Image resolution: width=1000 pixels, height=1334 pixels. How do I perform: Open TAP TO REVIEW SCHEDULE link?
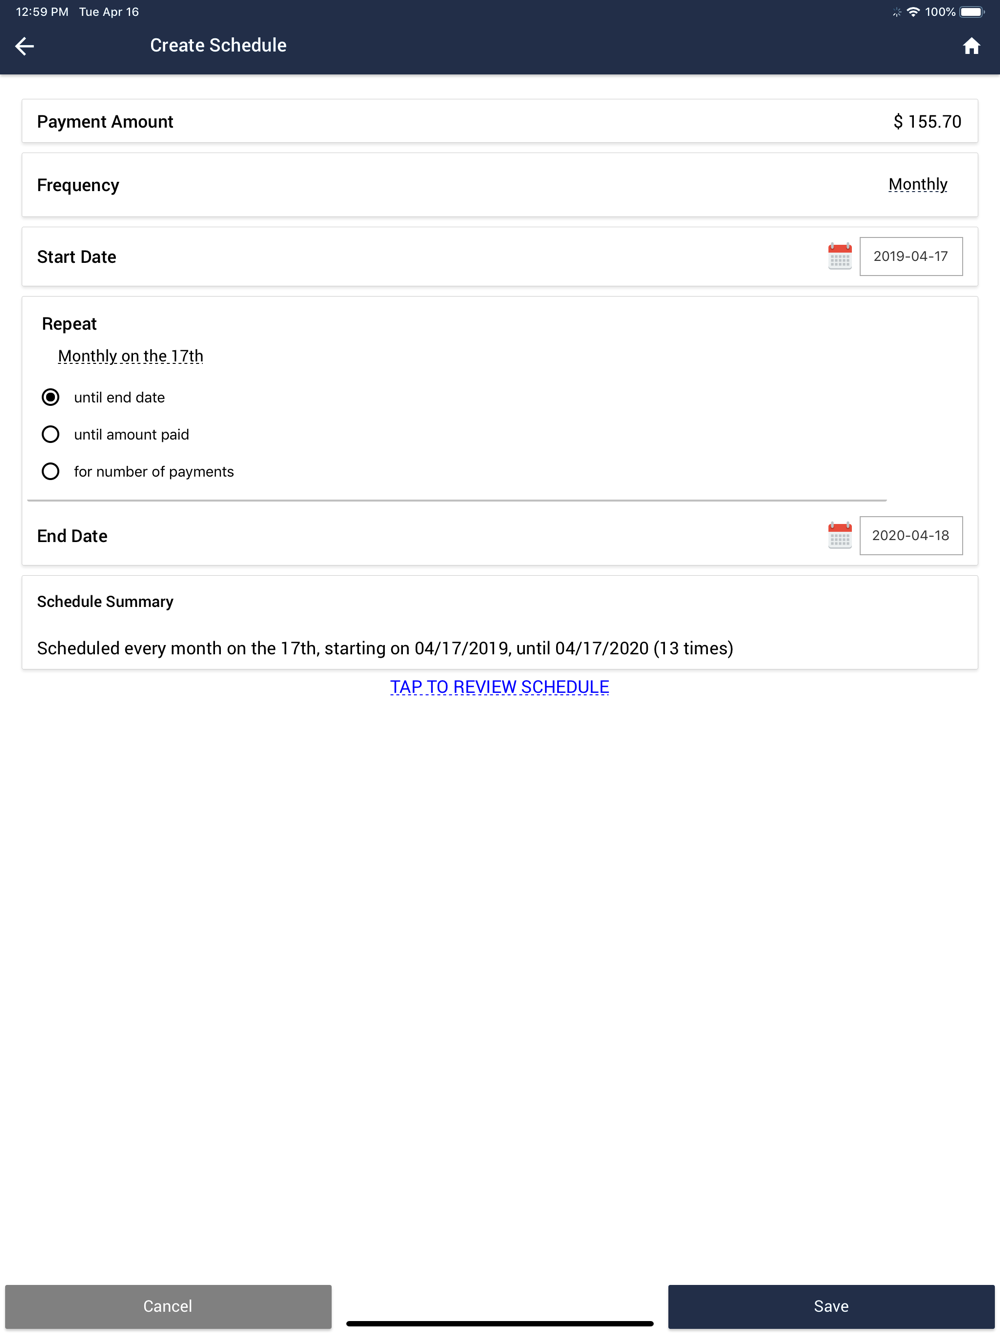click(499, 687)
